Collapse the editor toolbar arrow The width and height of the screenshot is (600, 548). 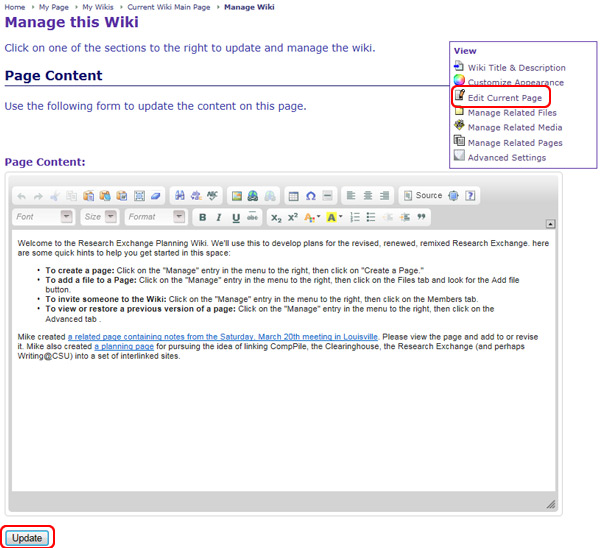point(550,224)
